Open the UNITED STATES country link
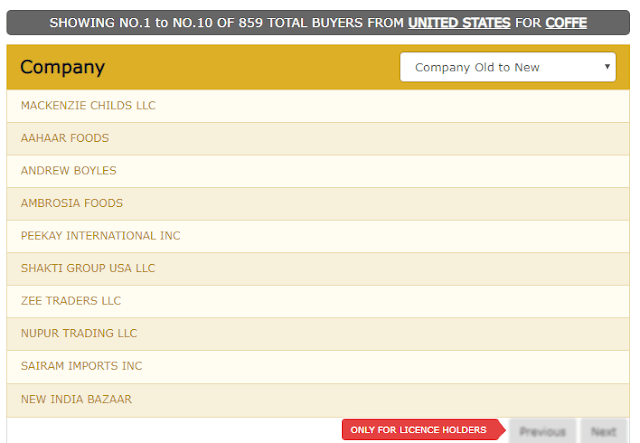This screenshot has height=443, width=640. tap(459, 22)
